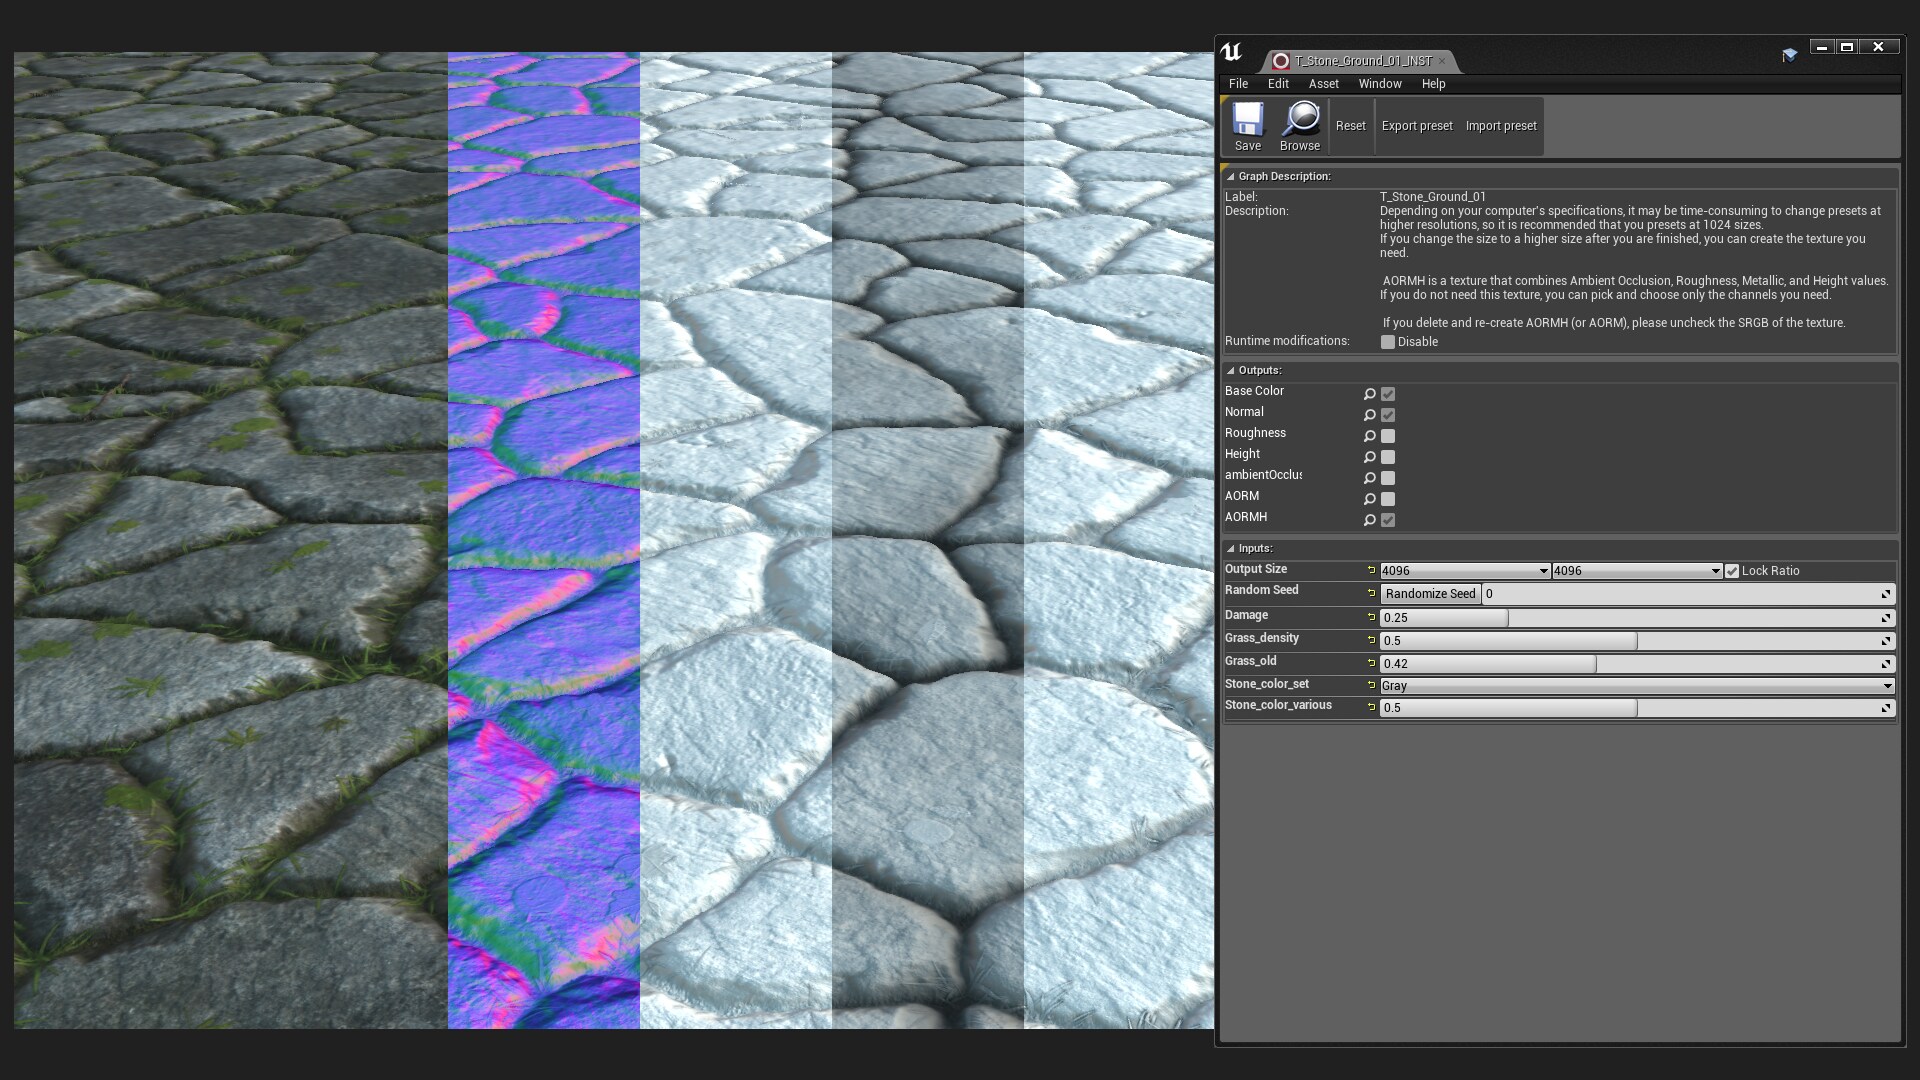Image resolution: width=1920 pixels, height=1080 pixels.
Task: Click the tutorial graduation cap icon
Action: click(x=1789, y=55)
